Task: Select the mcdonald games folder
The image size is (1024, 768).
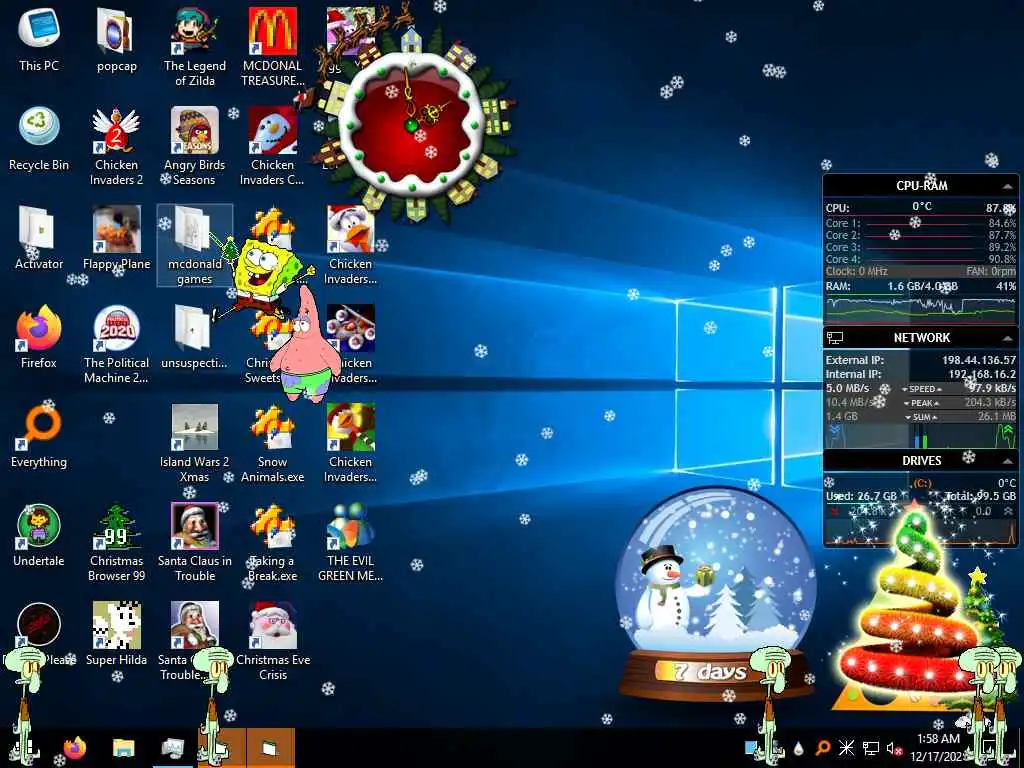Action: tap(195, 245)
